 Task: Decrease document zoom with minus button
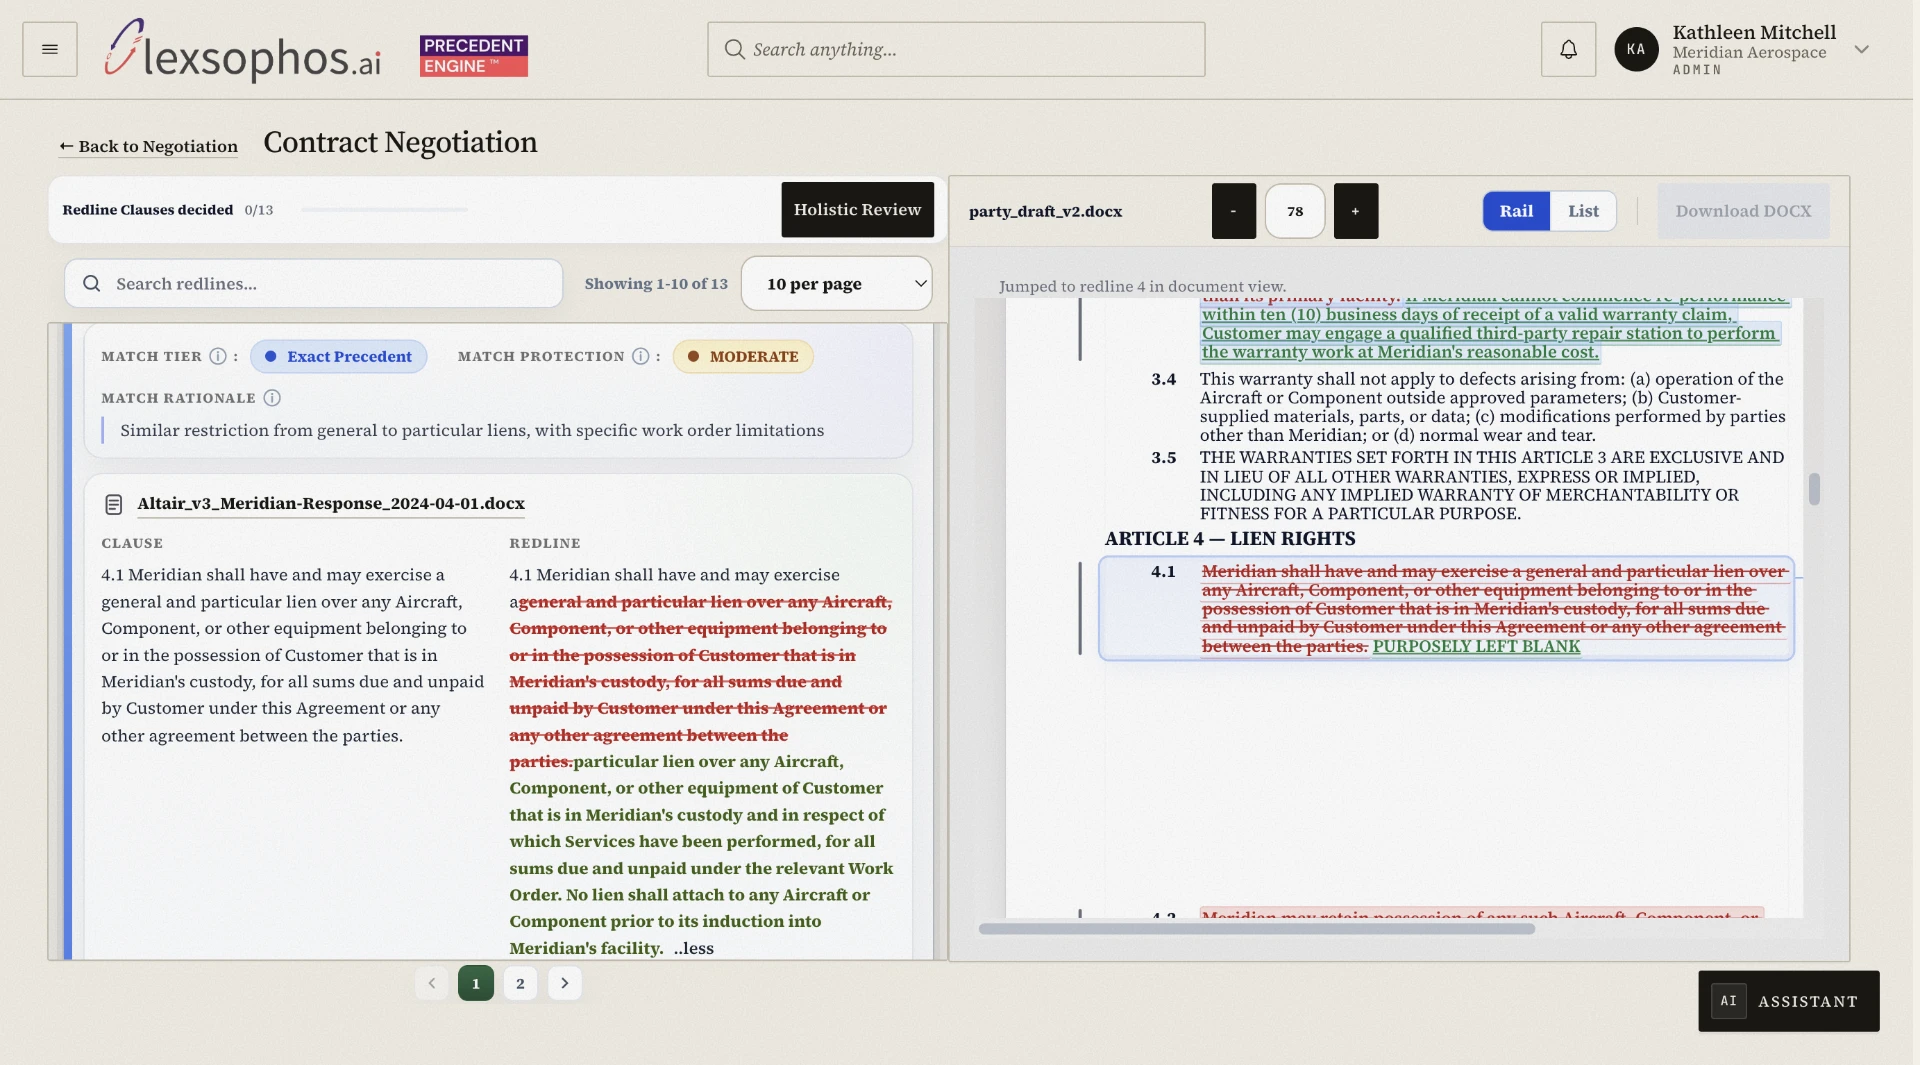click(1233, 211)
